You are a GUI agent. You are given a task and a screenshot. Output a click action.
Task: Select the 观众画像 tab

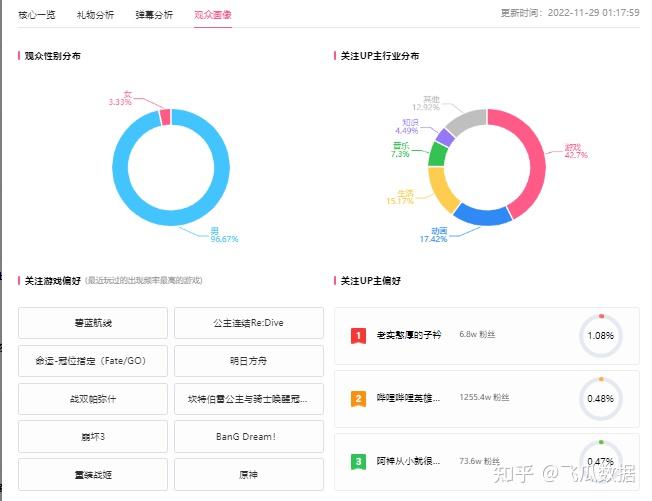tap(212, 15)
